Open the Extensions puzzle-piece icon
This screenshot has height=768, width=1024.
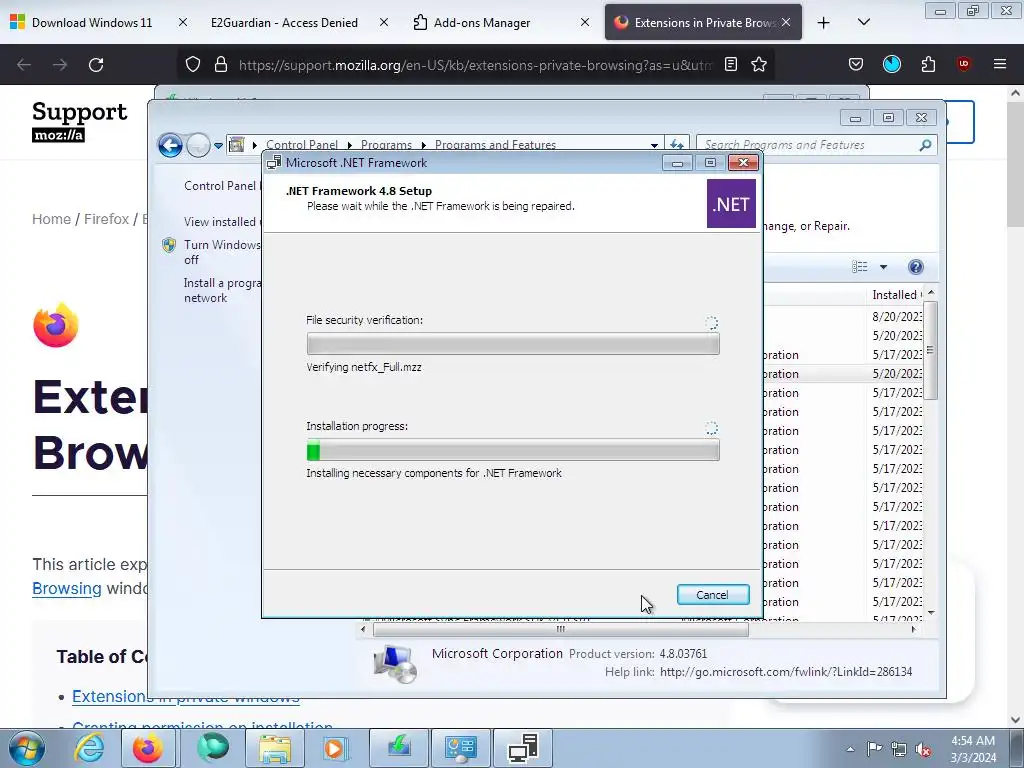(x=928, y=64)
